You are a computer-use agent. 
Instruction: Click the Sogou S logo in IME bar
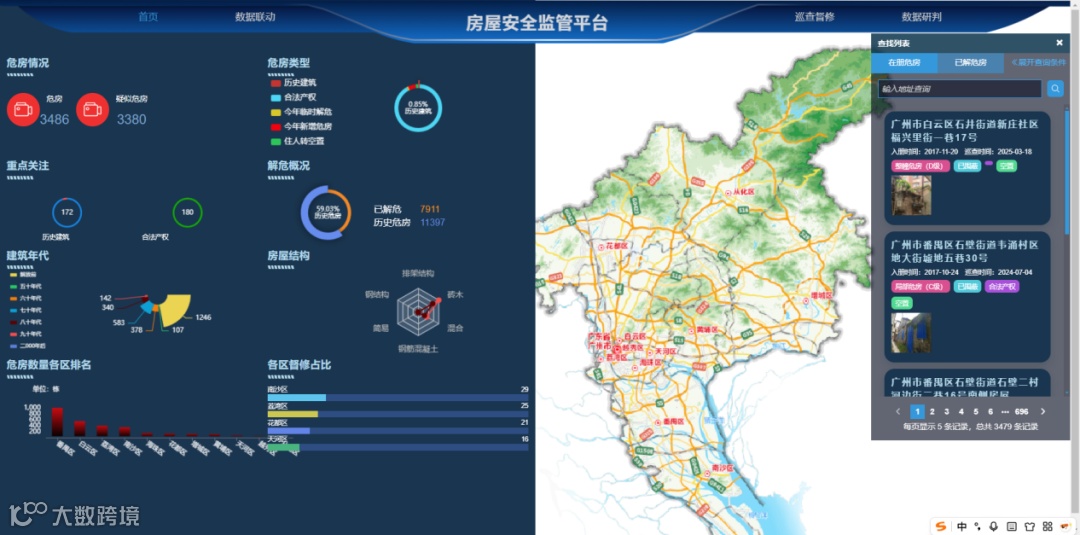pos(941,526)
